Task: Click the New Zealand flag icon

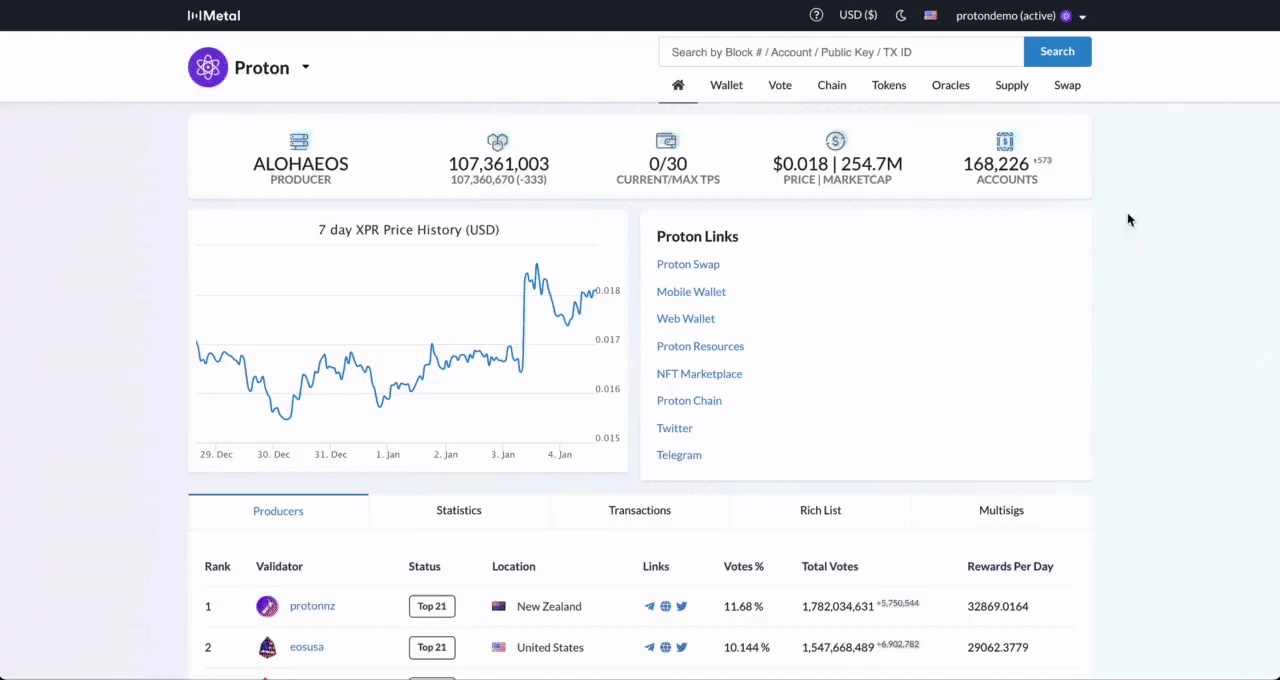Action: pyautogui.click(x=499, y=606)
